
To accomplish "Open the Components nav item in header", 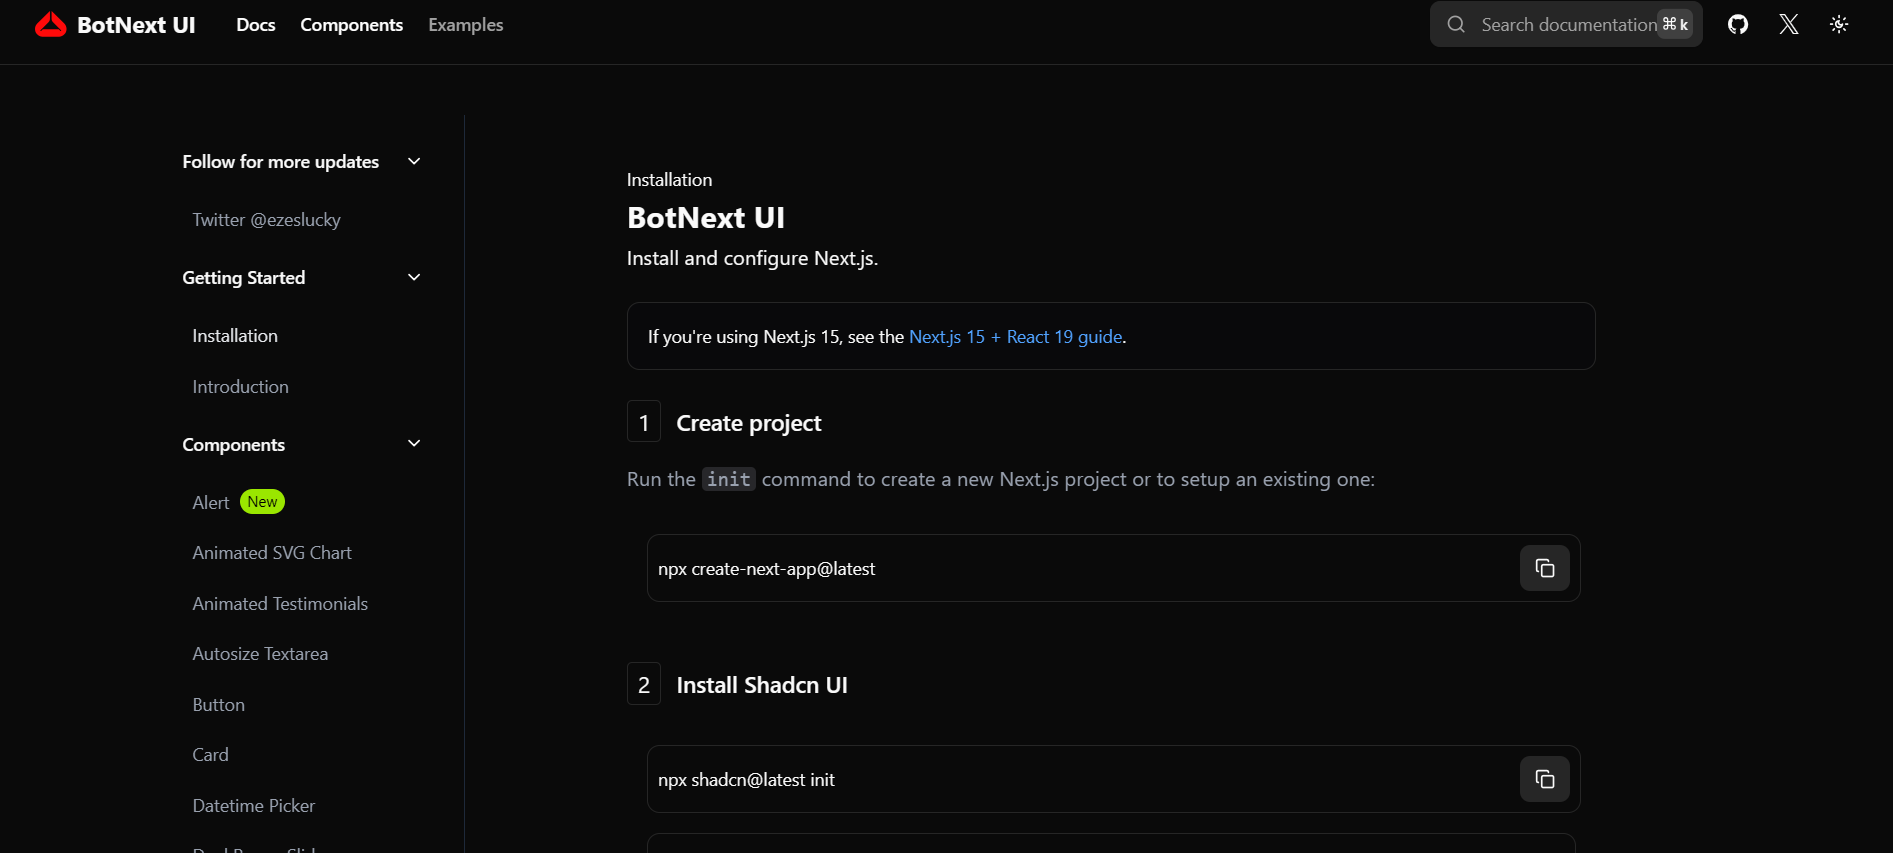I will pyautogui.click(x=352, y=25).
